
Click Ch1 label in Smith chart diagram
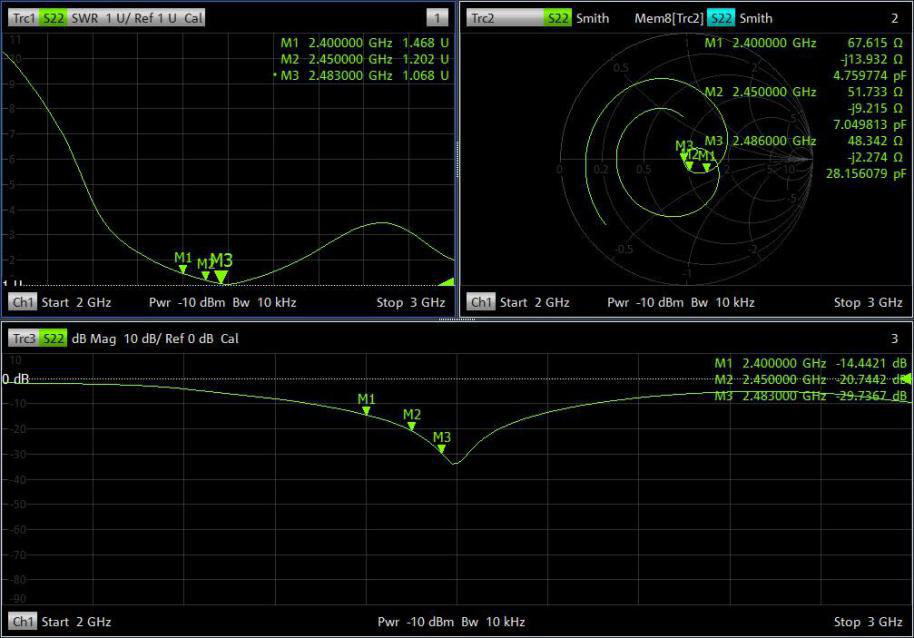pyautogui.click(x=481, y=302)
